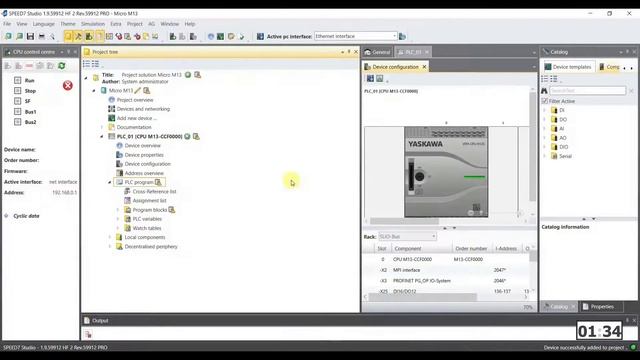The height and width of the screenshot is (360, 640).
Task: Expand the SF status row
Action: tap(18, 101)
